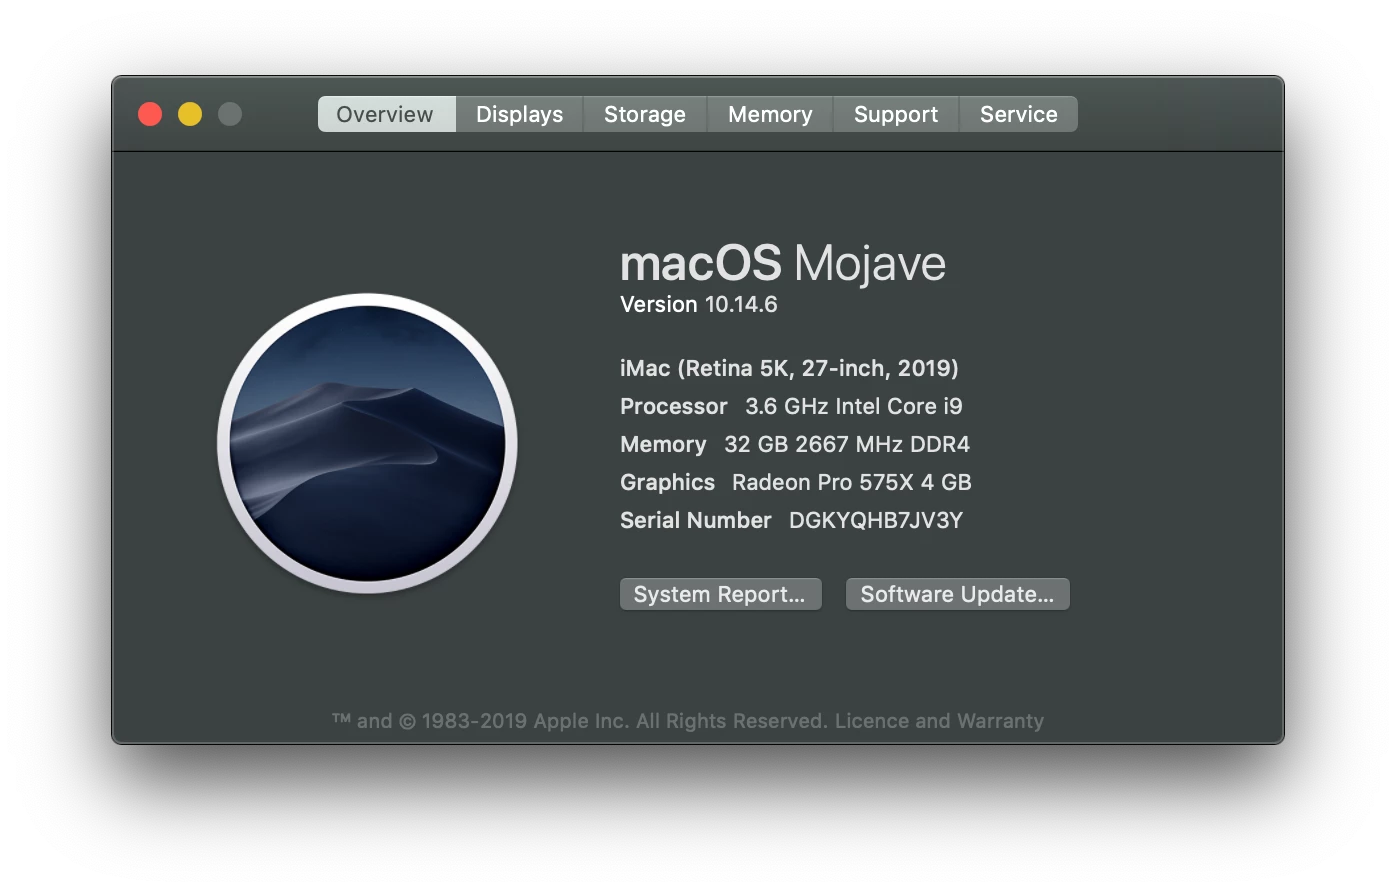Click the version text 10.14.6
1396x892 pixels.
[x=740, y=304]
